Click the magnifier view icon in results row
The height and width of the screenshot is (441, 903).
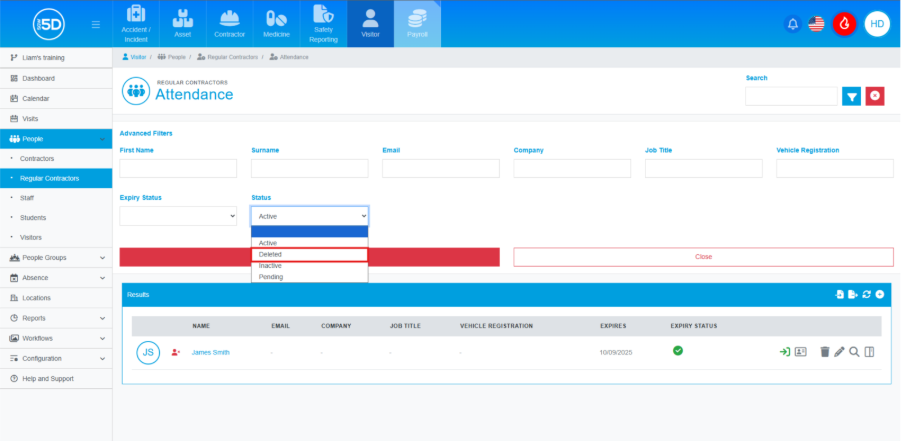854,352
